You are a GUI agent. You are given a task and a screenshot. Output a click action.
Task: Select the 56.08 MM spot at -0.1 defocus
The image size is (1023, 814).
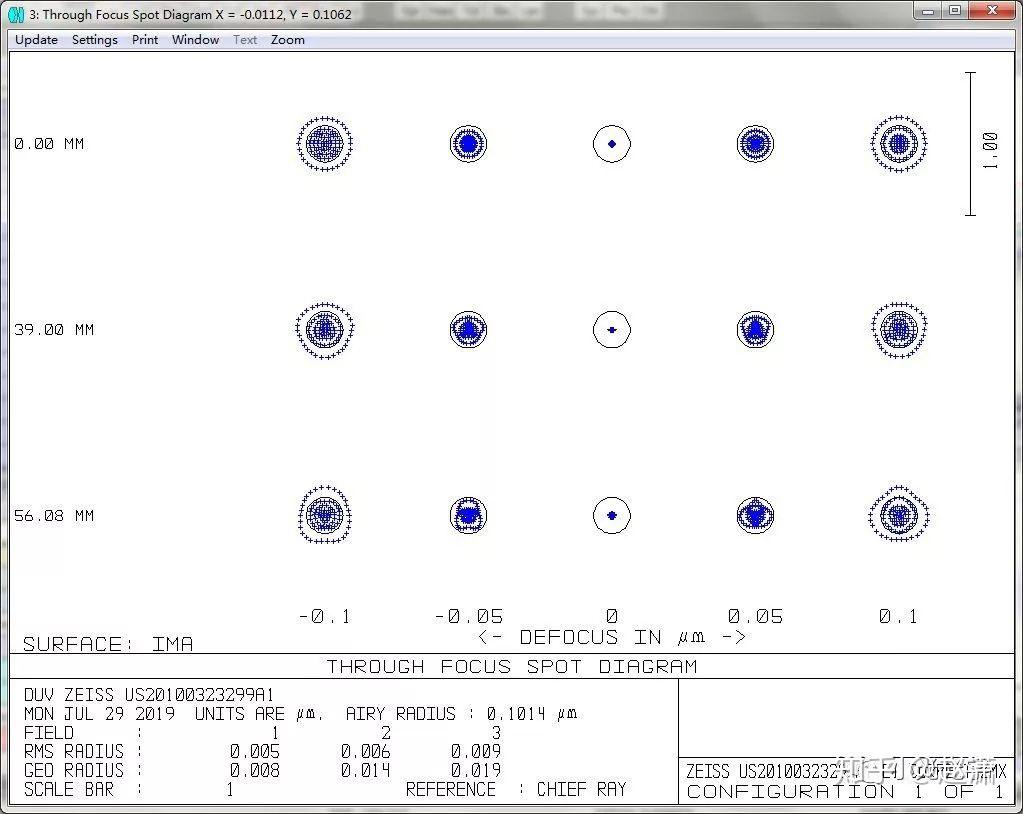(325, 515)
